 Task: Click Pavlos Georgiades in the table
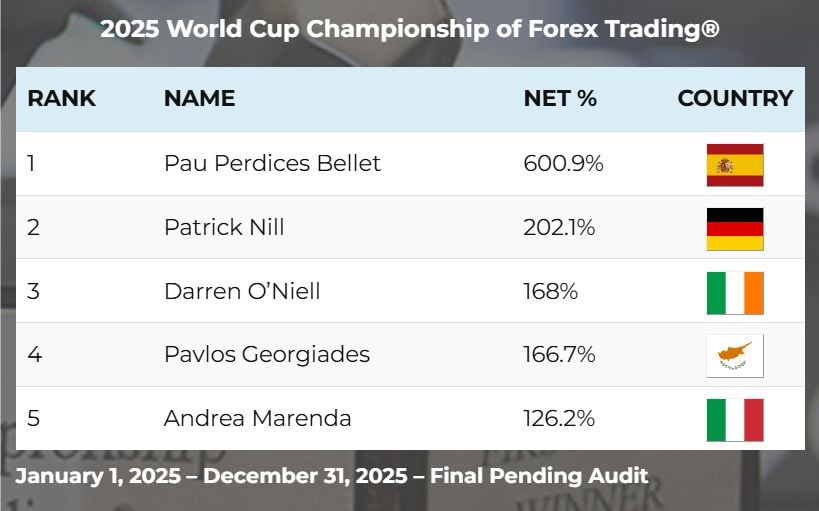pyautogui.click(x=267, y=355)
